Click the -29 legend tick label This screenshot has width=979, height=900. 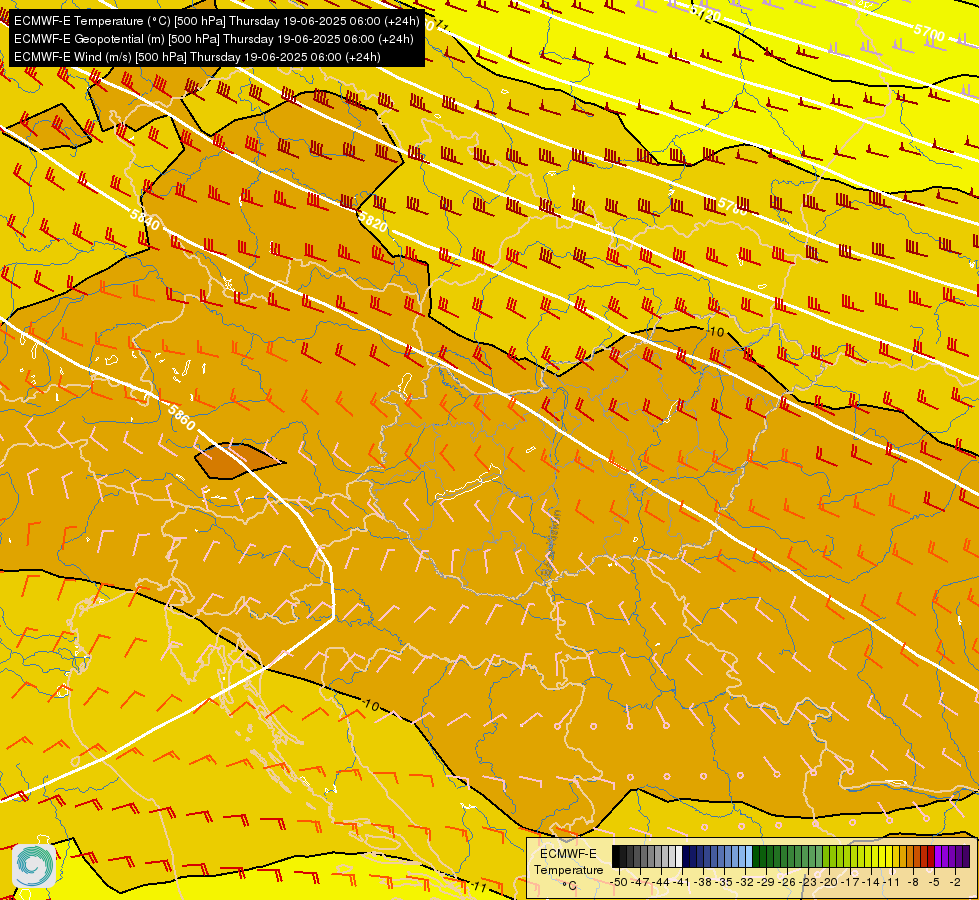point(767,882)
